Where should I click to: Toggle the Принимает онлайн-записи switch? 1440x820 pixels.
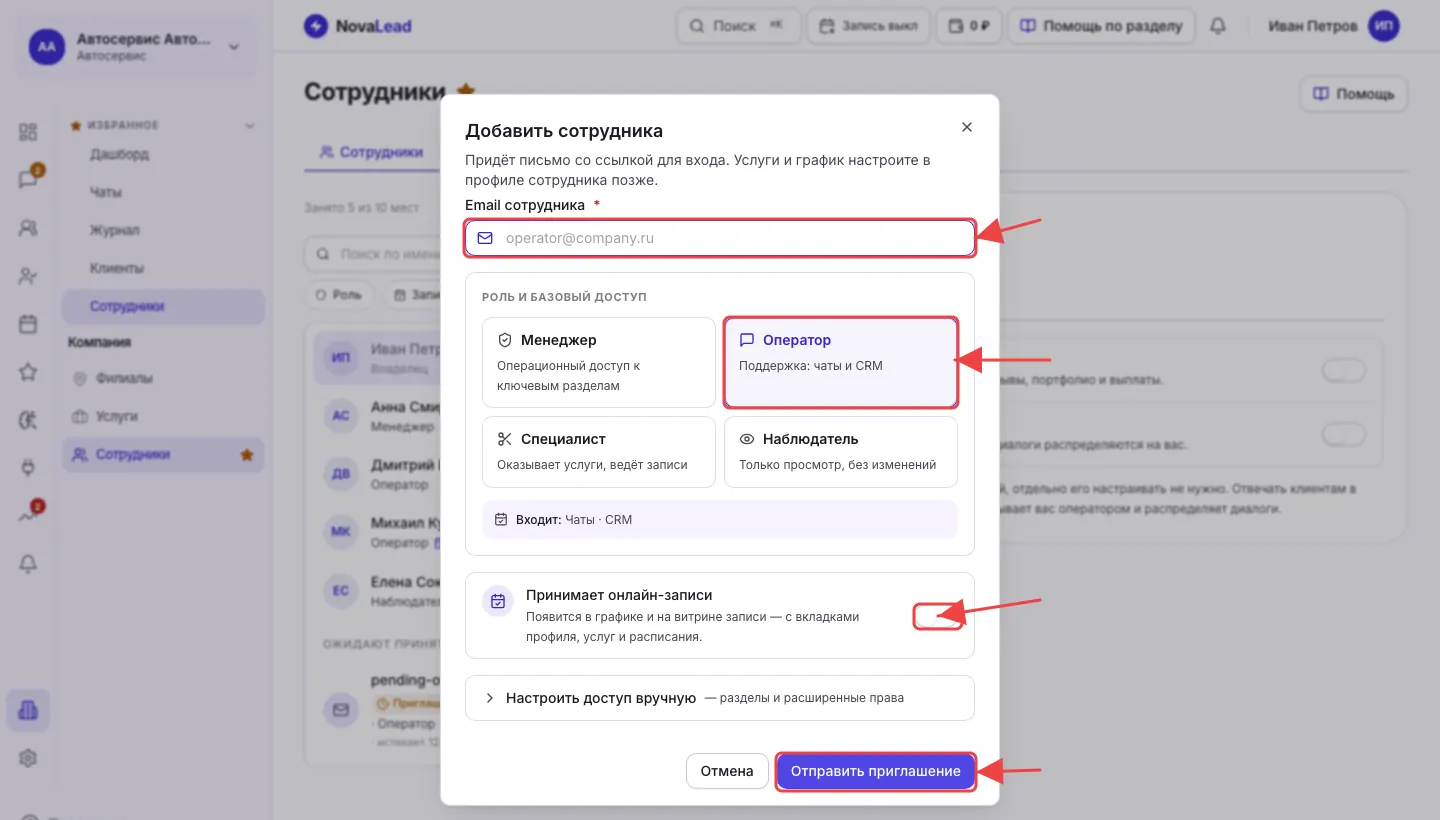coord(937,617)
